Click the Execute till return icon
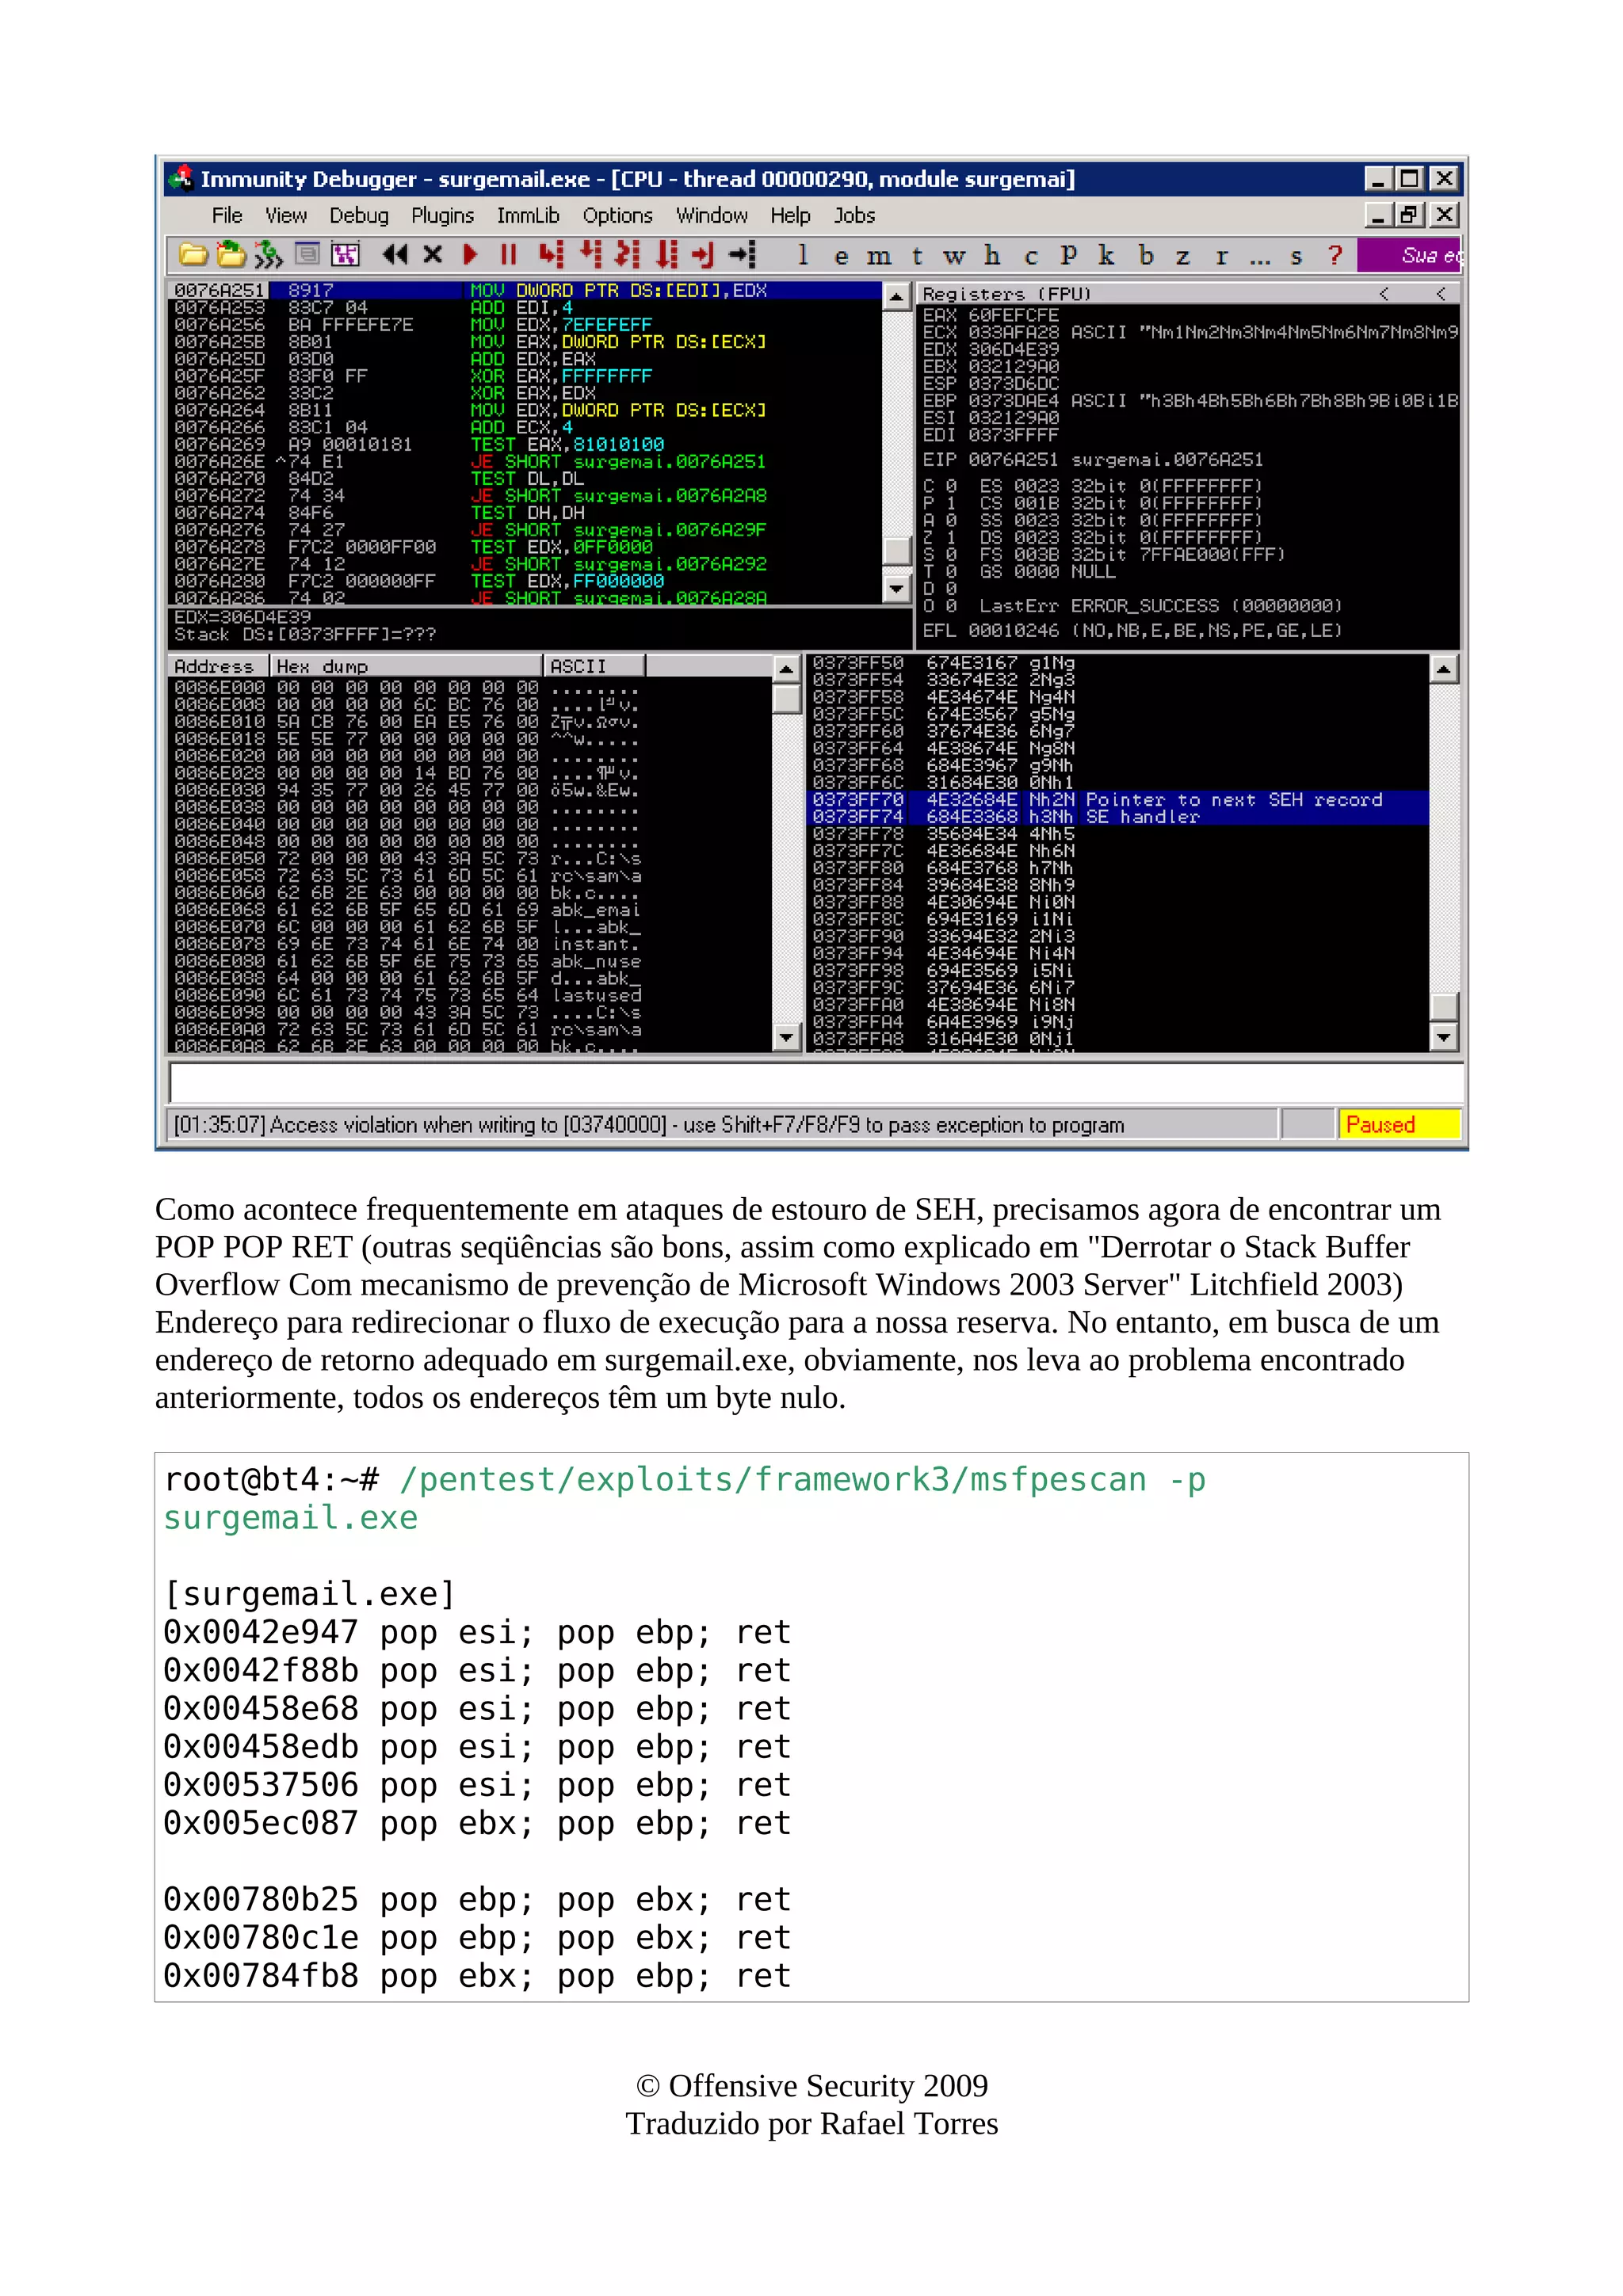The image size is (1623, 2296). 703,255
